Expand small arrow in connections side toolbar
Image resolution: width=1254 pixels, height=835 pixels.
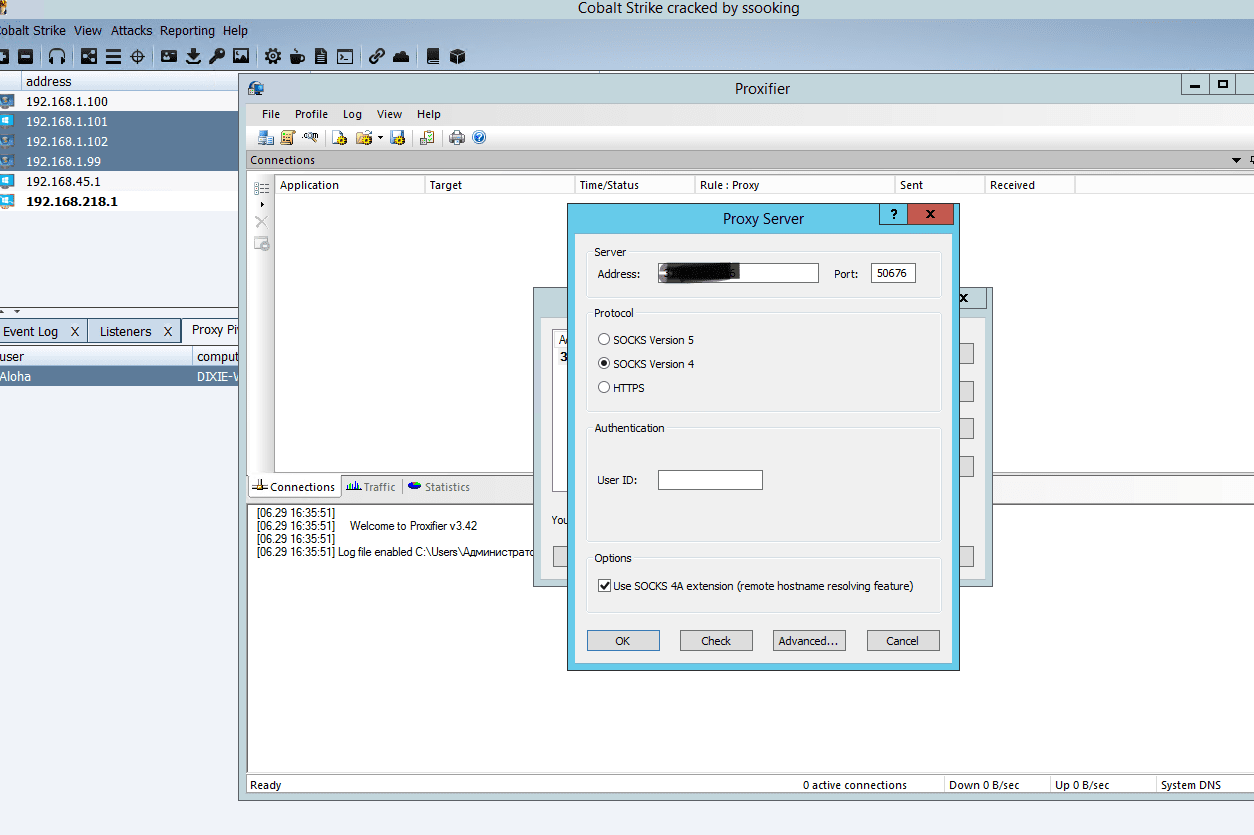(x=262, y=205)
